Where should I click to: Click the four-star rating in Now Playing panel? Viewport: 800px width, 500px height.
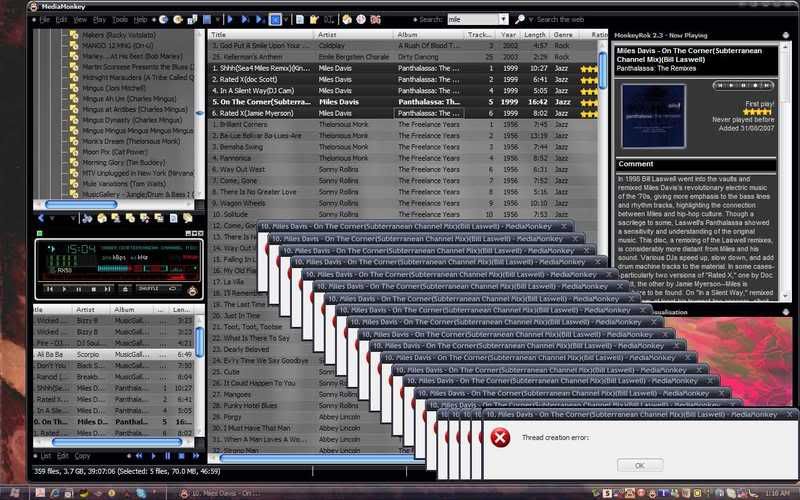click(757, 112)
